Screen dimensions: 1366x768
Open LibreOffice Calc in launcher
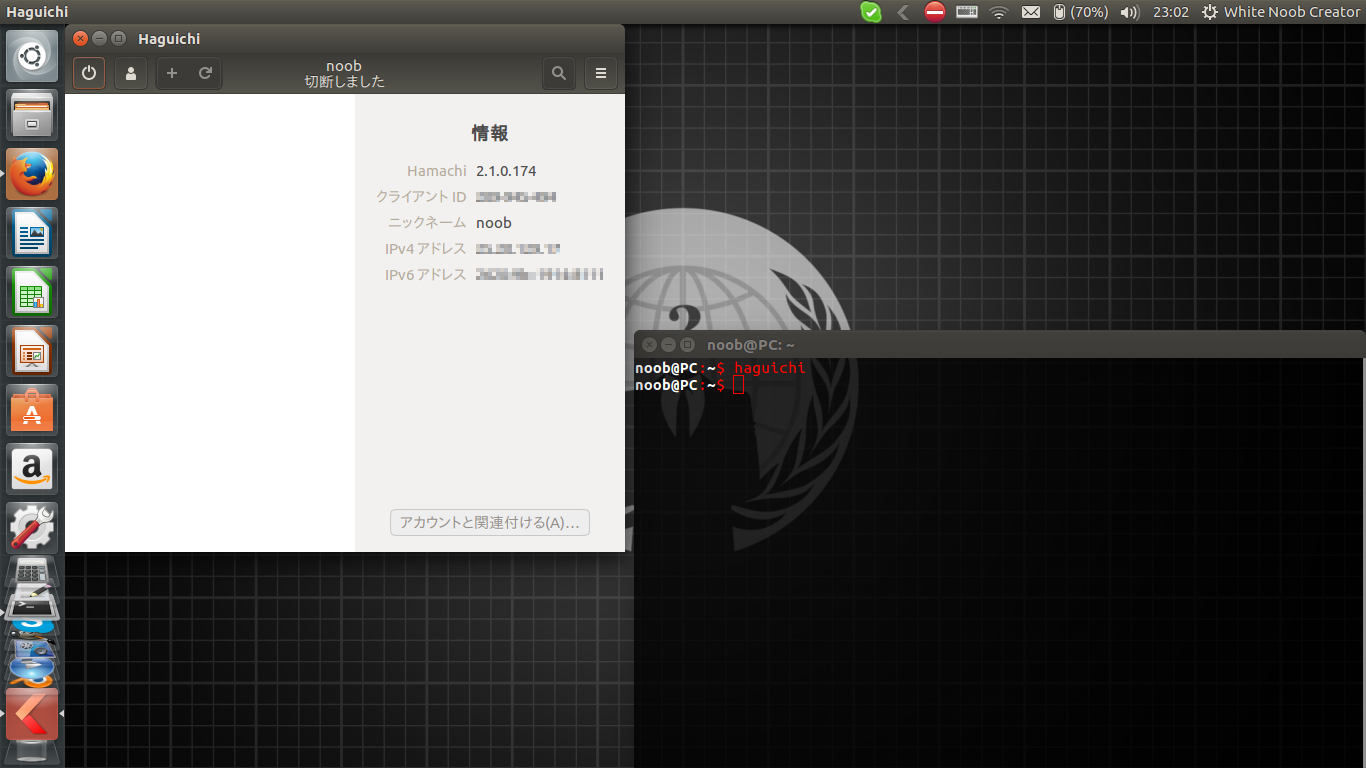point(32,291)
